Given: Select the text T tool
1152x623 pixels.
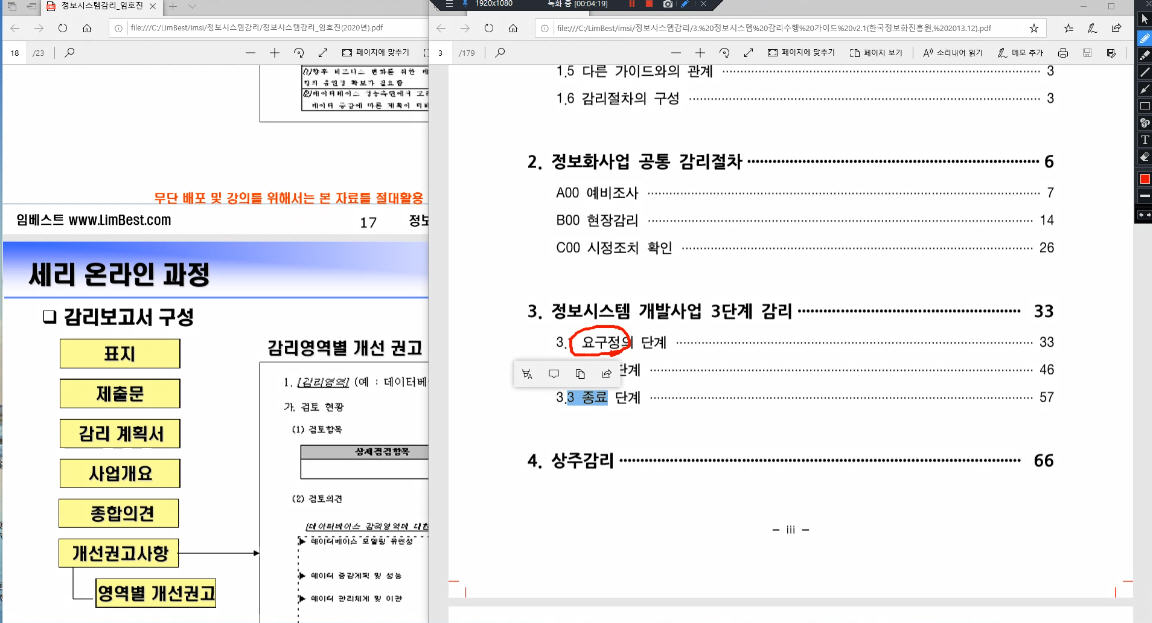Looking at the screenshot, I should click(1144, 140).
